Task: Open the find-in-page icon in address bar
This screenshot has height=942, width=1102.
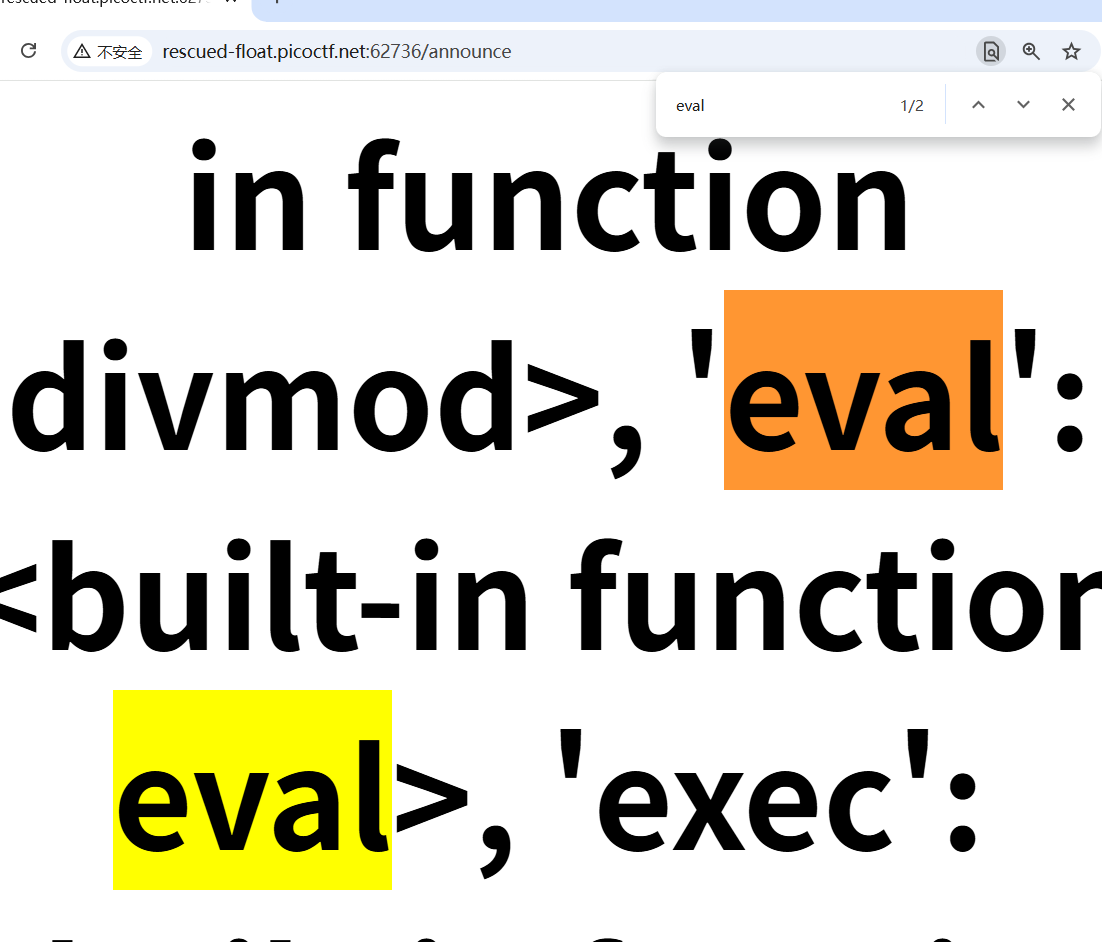Action: pos(990,52)
